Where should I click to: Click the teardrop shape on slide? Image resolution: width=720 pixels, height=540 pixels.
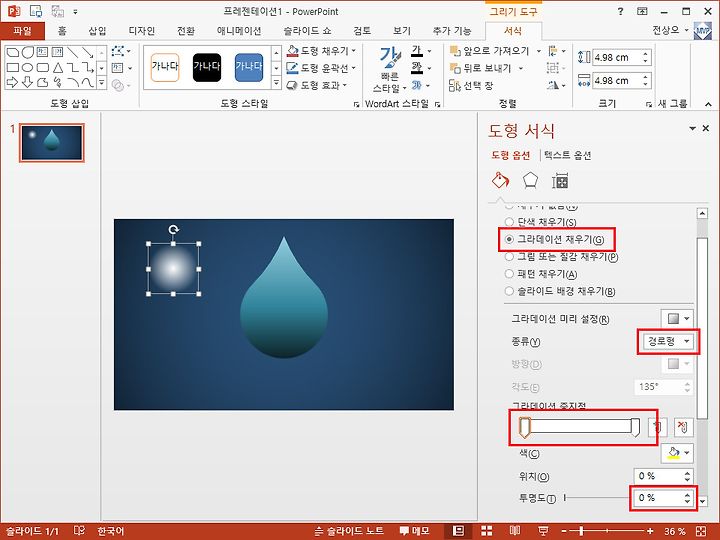click(x=284, y=303)
